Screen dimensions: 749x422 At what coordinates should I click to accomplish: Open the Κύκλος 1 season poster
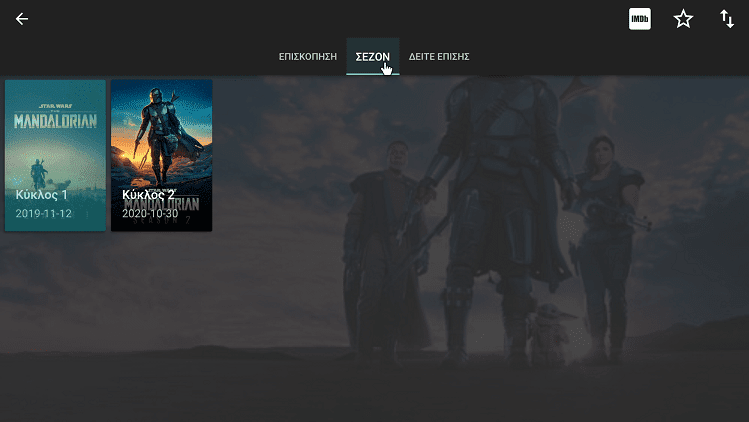point(55,155)
